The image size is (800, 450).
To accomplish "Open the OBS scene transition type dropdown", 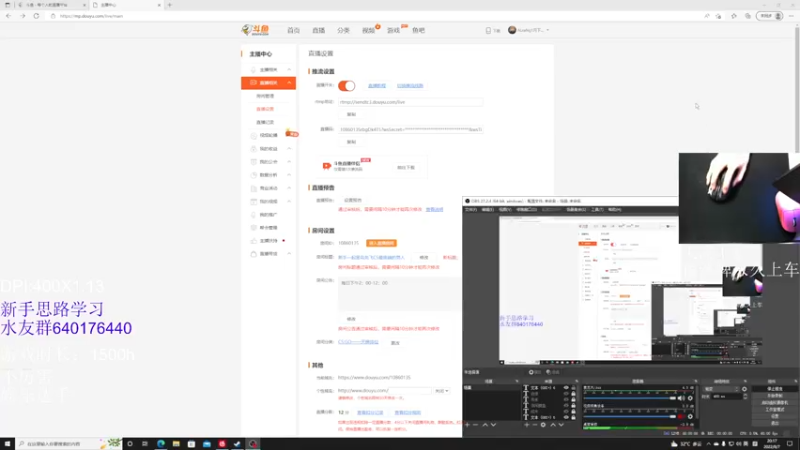I will [722, 389].
